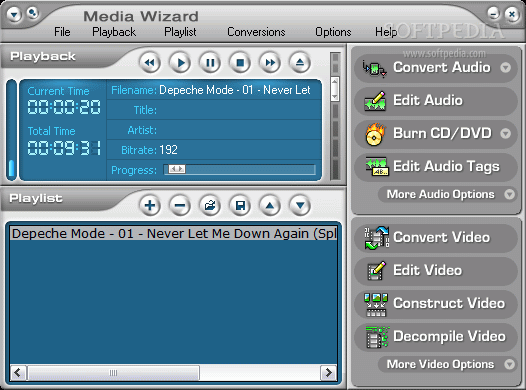Click the volume level bar left of time display
Viewport: 526px width, 390px height.
(12, 130)
